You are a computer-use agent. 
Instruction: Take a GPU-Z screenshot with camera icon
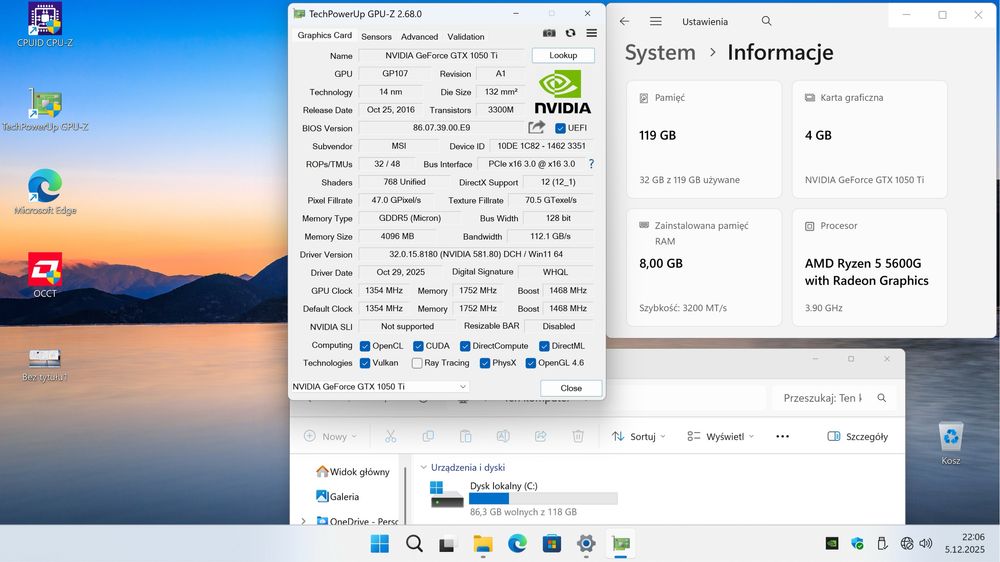(548, 33)
